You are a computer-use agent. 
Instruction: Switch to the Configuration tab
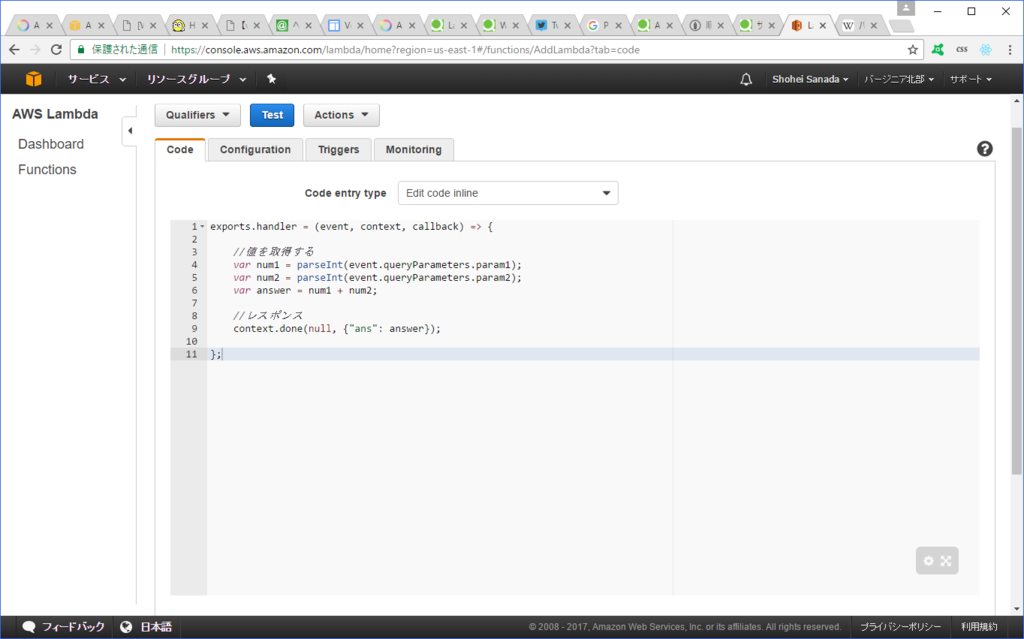pyautogui.click(x=255, y=150)
